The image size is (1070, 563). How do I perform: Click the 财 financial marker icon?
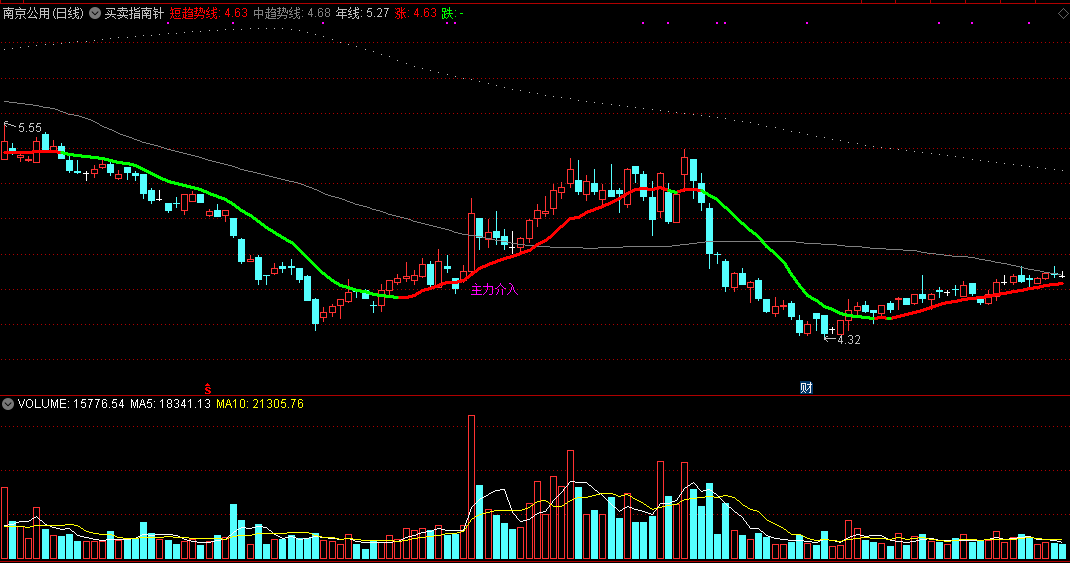pos(806,388)
